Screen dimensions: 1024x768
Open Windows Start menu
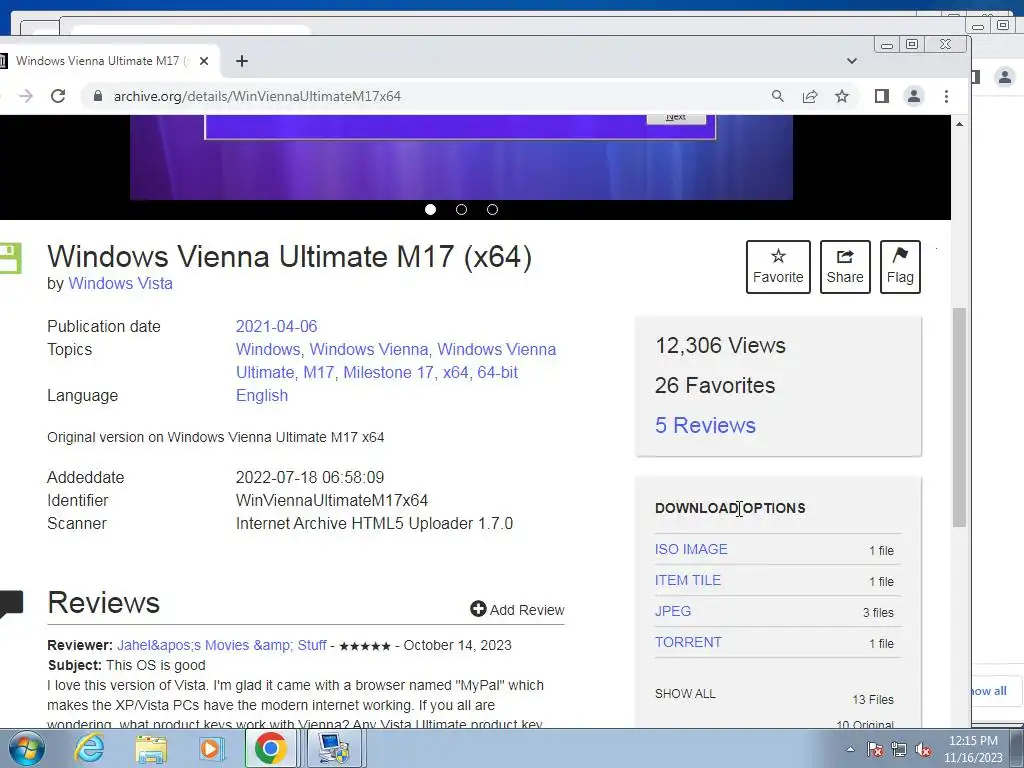click(x=26, y=748)
